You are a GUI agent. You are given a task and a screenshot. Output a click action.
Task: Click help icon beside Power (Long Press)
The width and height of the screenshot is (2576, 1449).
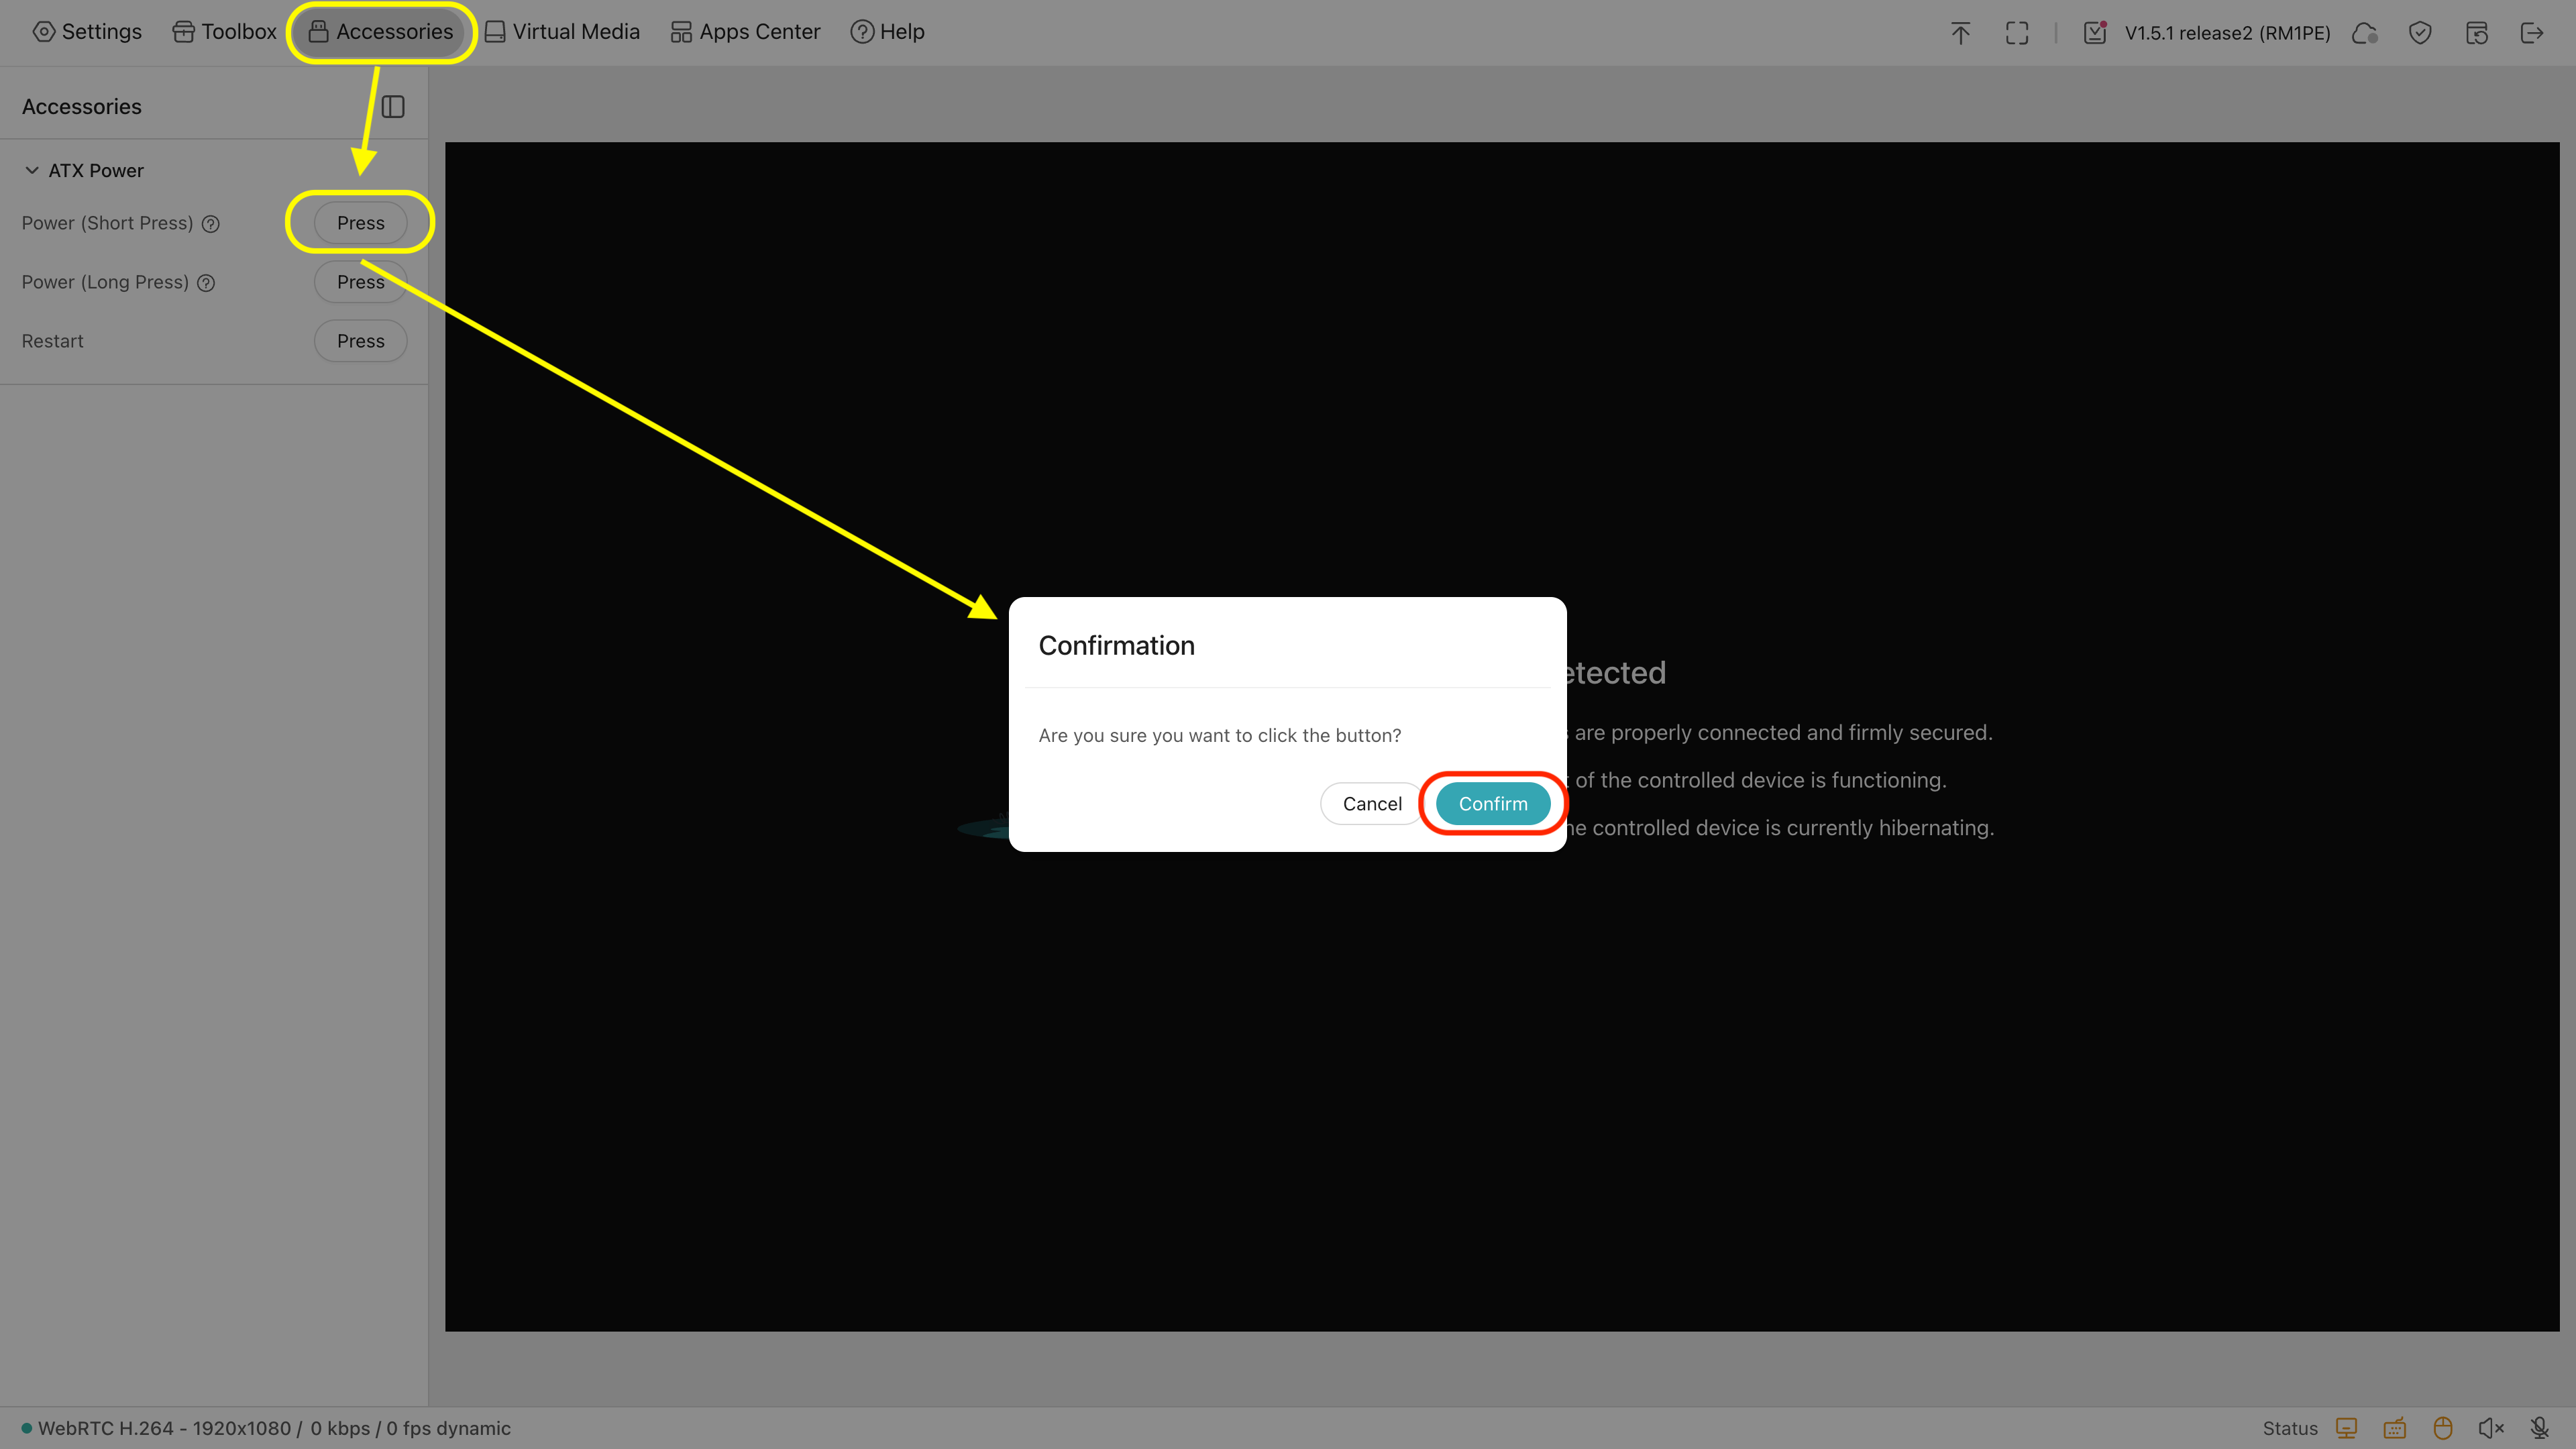tap(206, 283)
